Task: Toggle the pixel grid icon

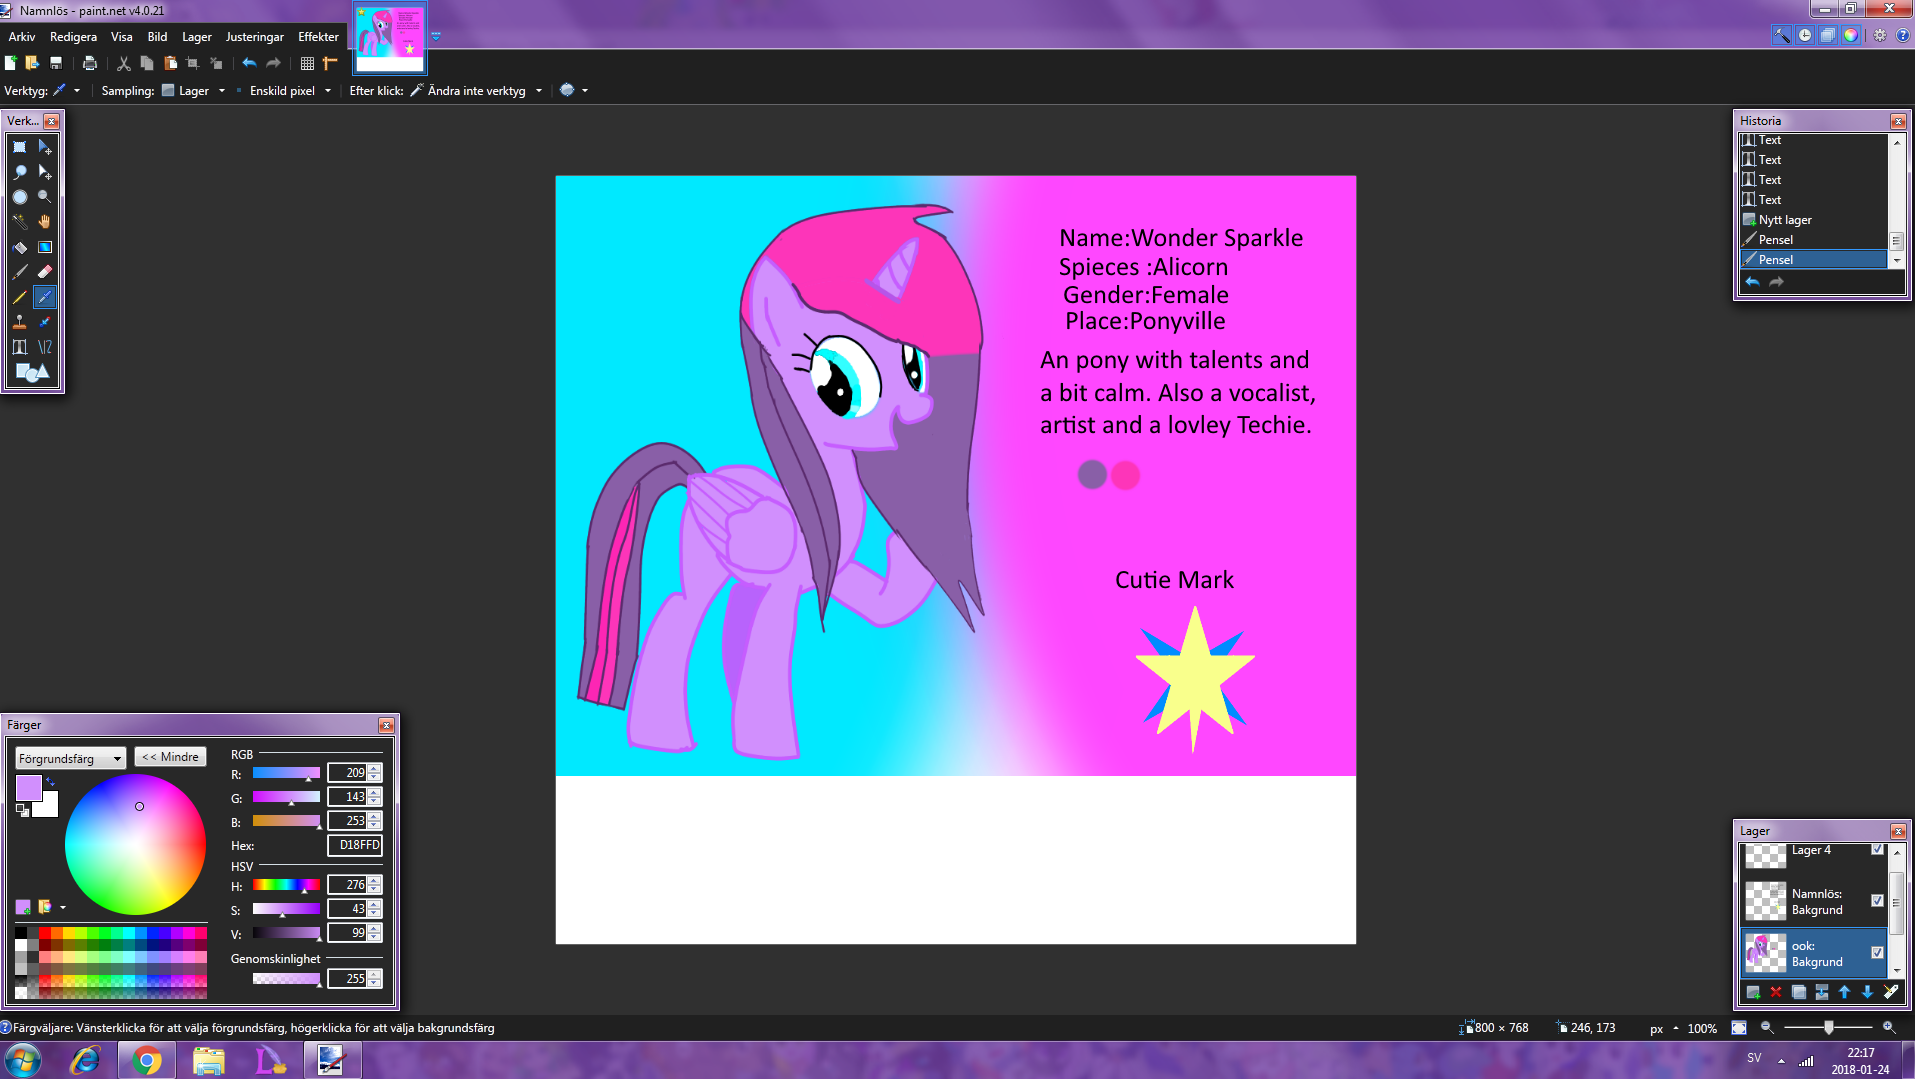Action: pos(307,63)
